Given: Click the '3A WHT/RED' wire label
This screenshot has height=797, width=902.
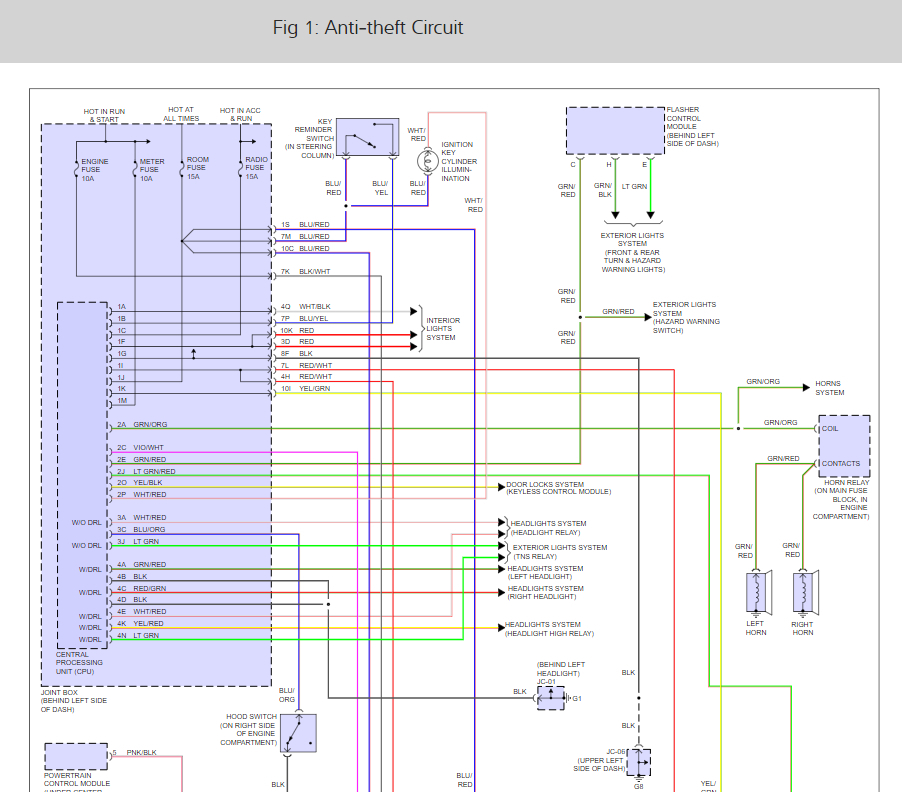Looking at the screenshot, I should click(x=142, y=517).
